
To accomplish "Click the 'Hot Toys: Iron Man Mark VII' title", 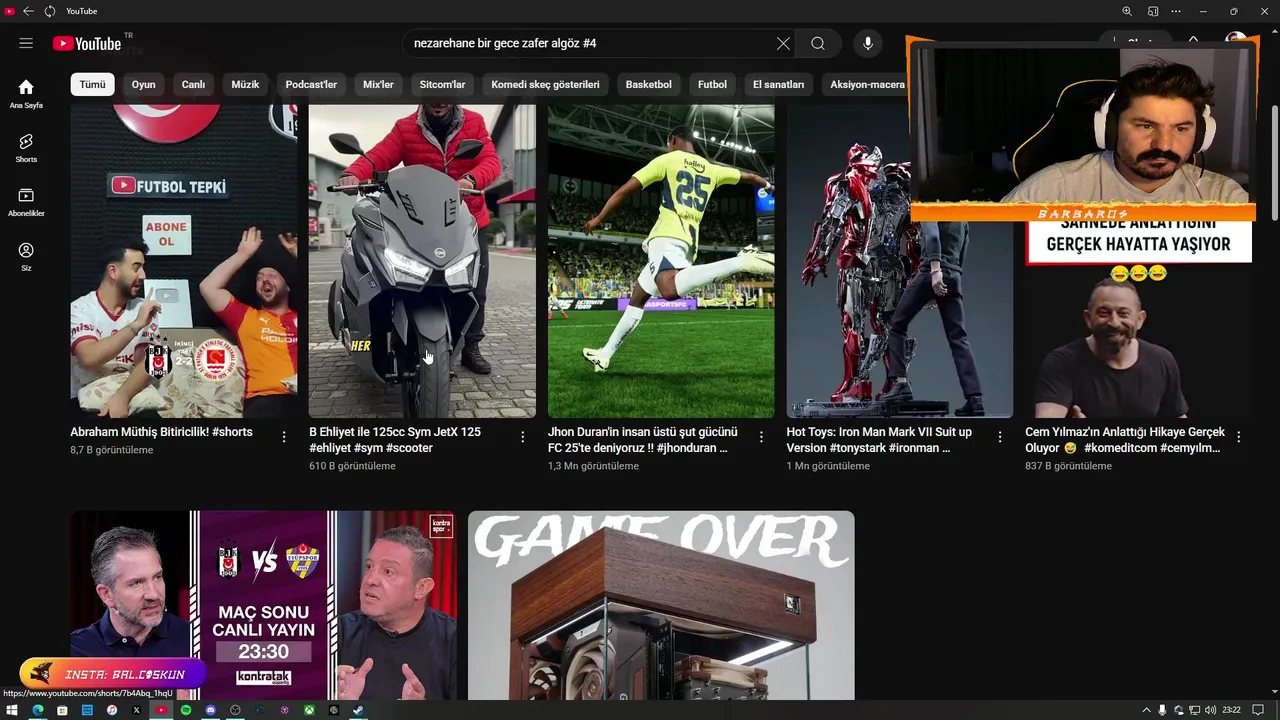I will click(879, 440).
